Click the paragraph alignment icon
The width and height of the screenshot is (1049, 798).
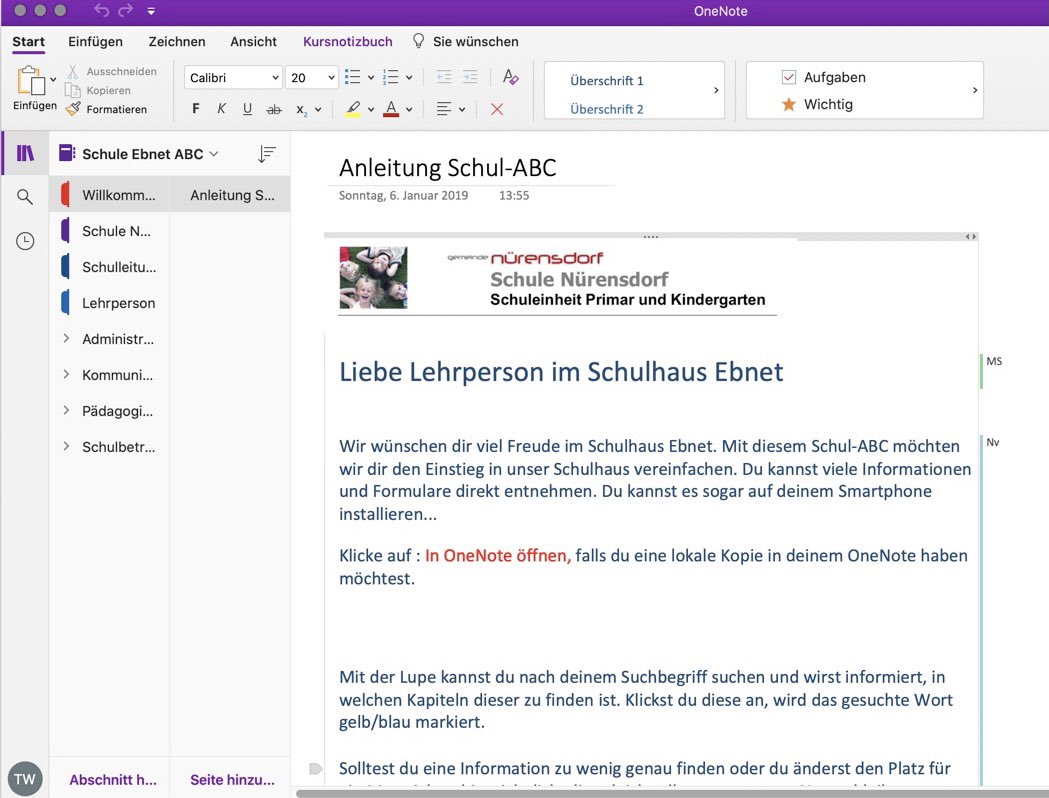coord(444,109)
